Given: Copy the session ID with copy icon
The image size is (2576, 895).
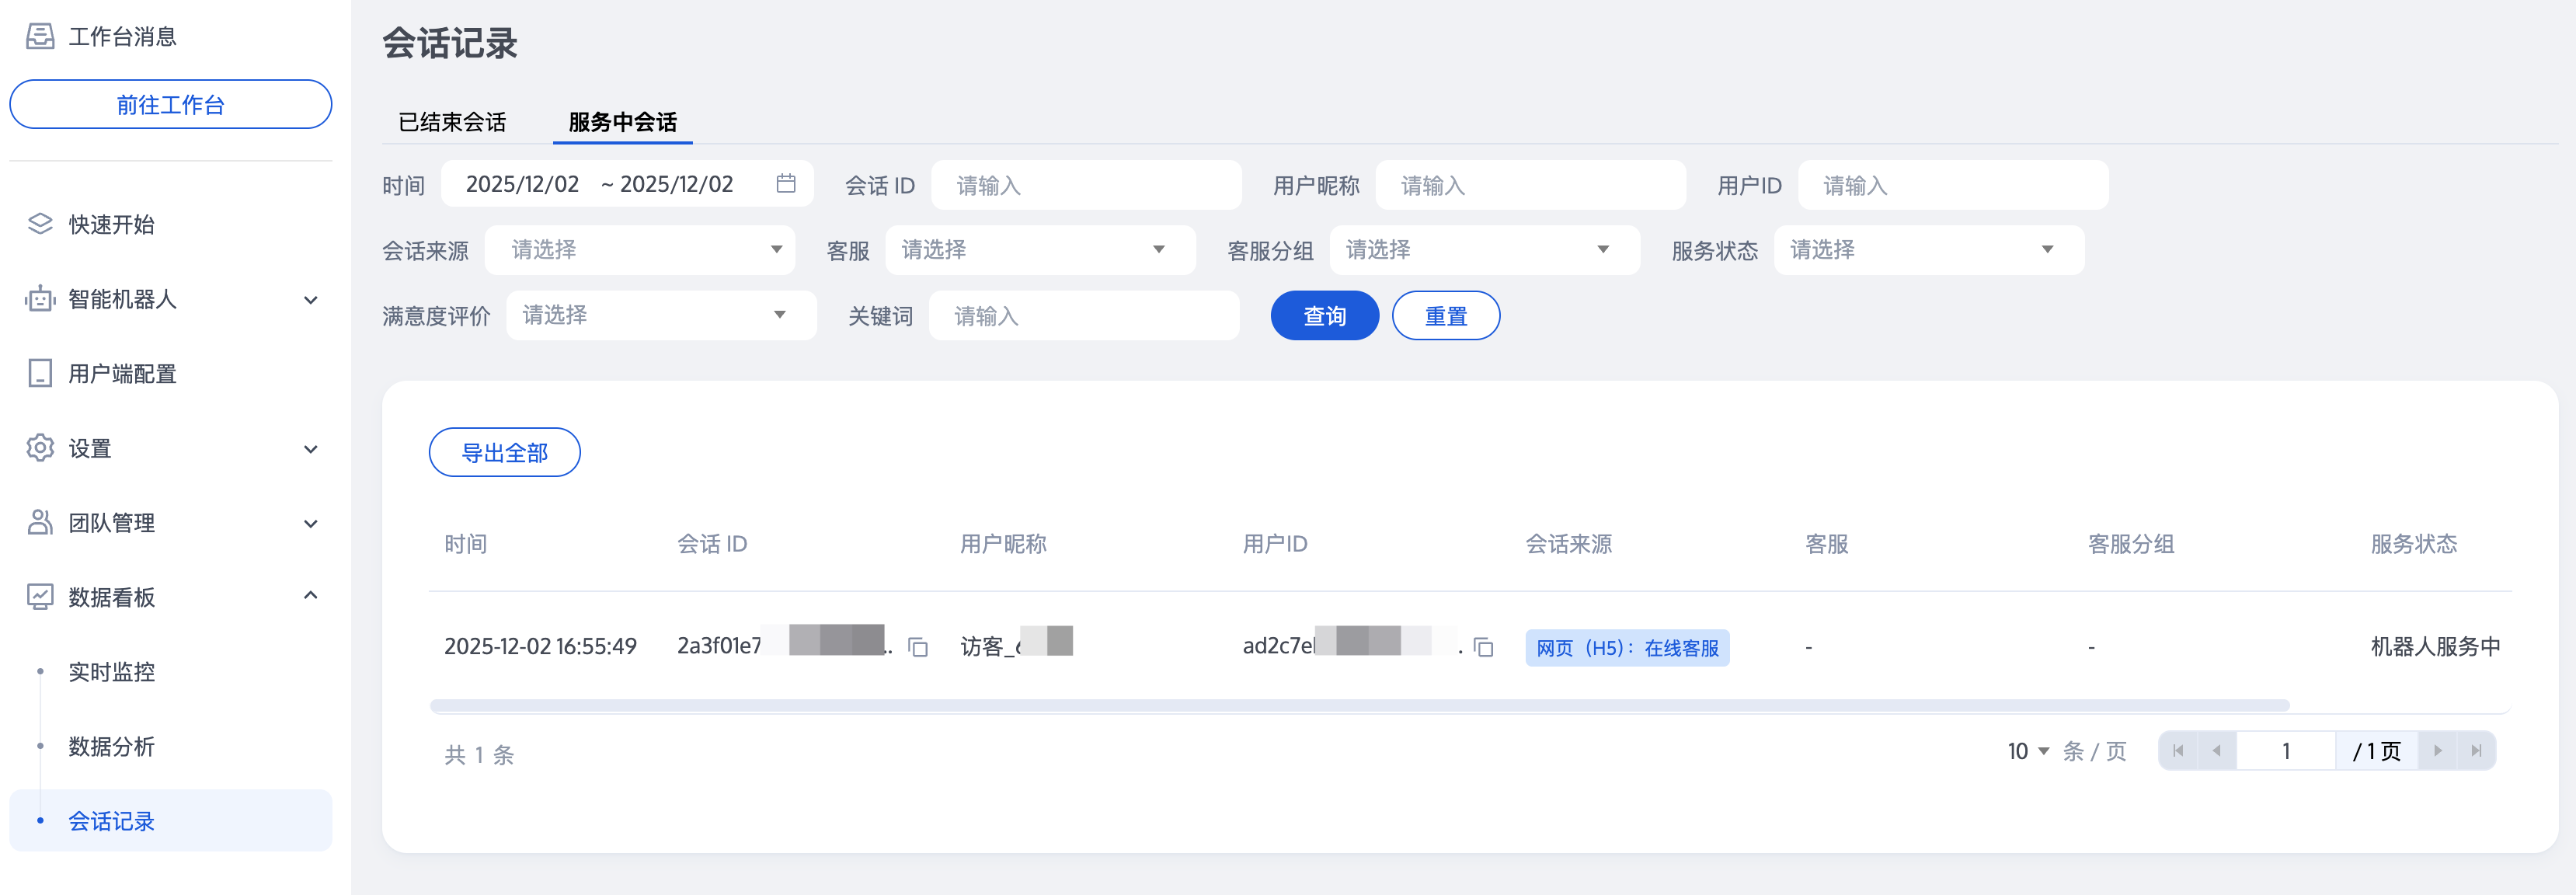Looking at the screenshot, I should [917, 647].
